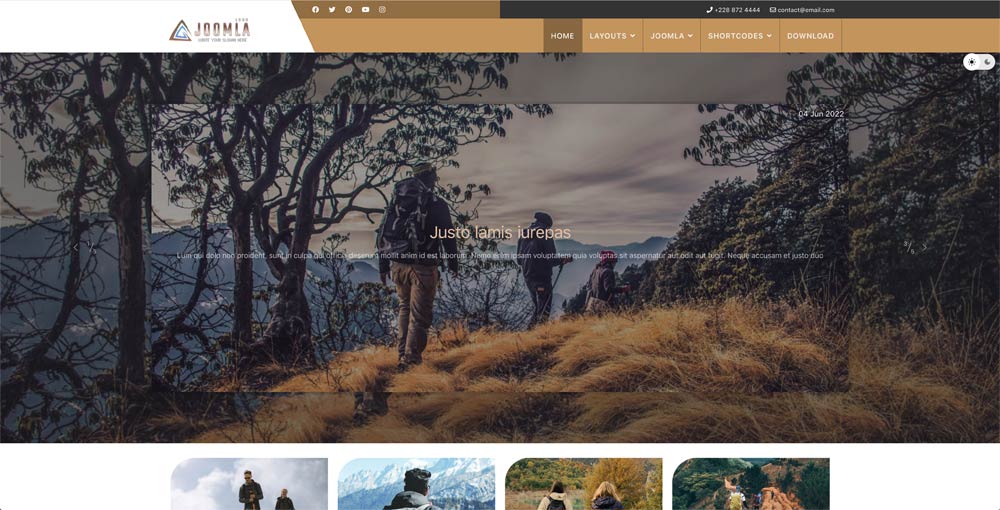Expand the Layouts dropdown menu
This screenshot has width=1000, height=510.
coord(612,36)
